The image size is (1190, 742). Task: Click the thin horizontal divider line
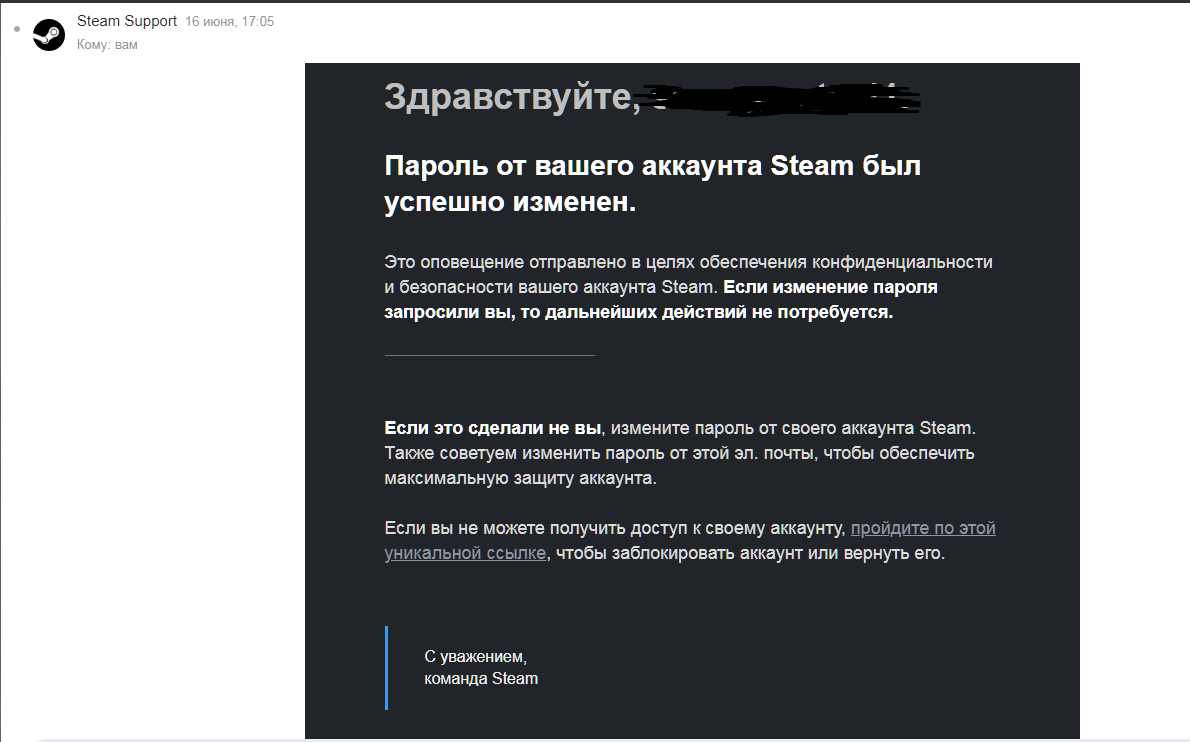[489, 355]
